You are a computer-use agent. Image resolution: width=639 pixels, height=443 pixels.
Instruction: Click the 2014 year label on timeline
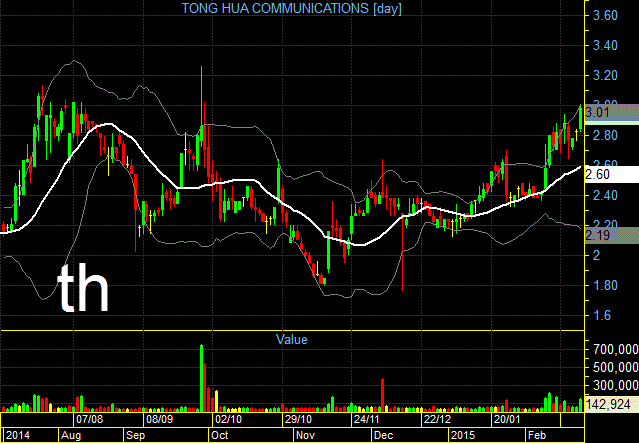(x=18, y=435)
